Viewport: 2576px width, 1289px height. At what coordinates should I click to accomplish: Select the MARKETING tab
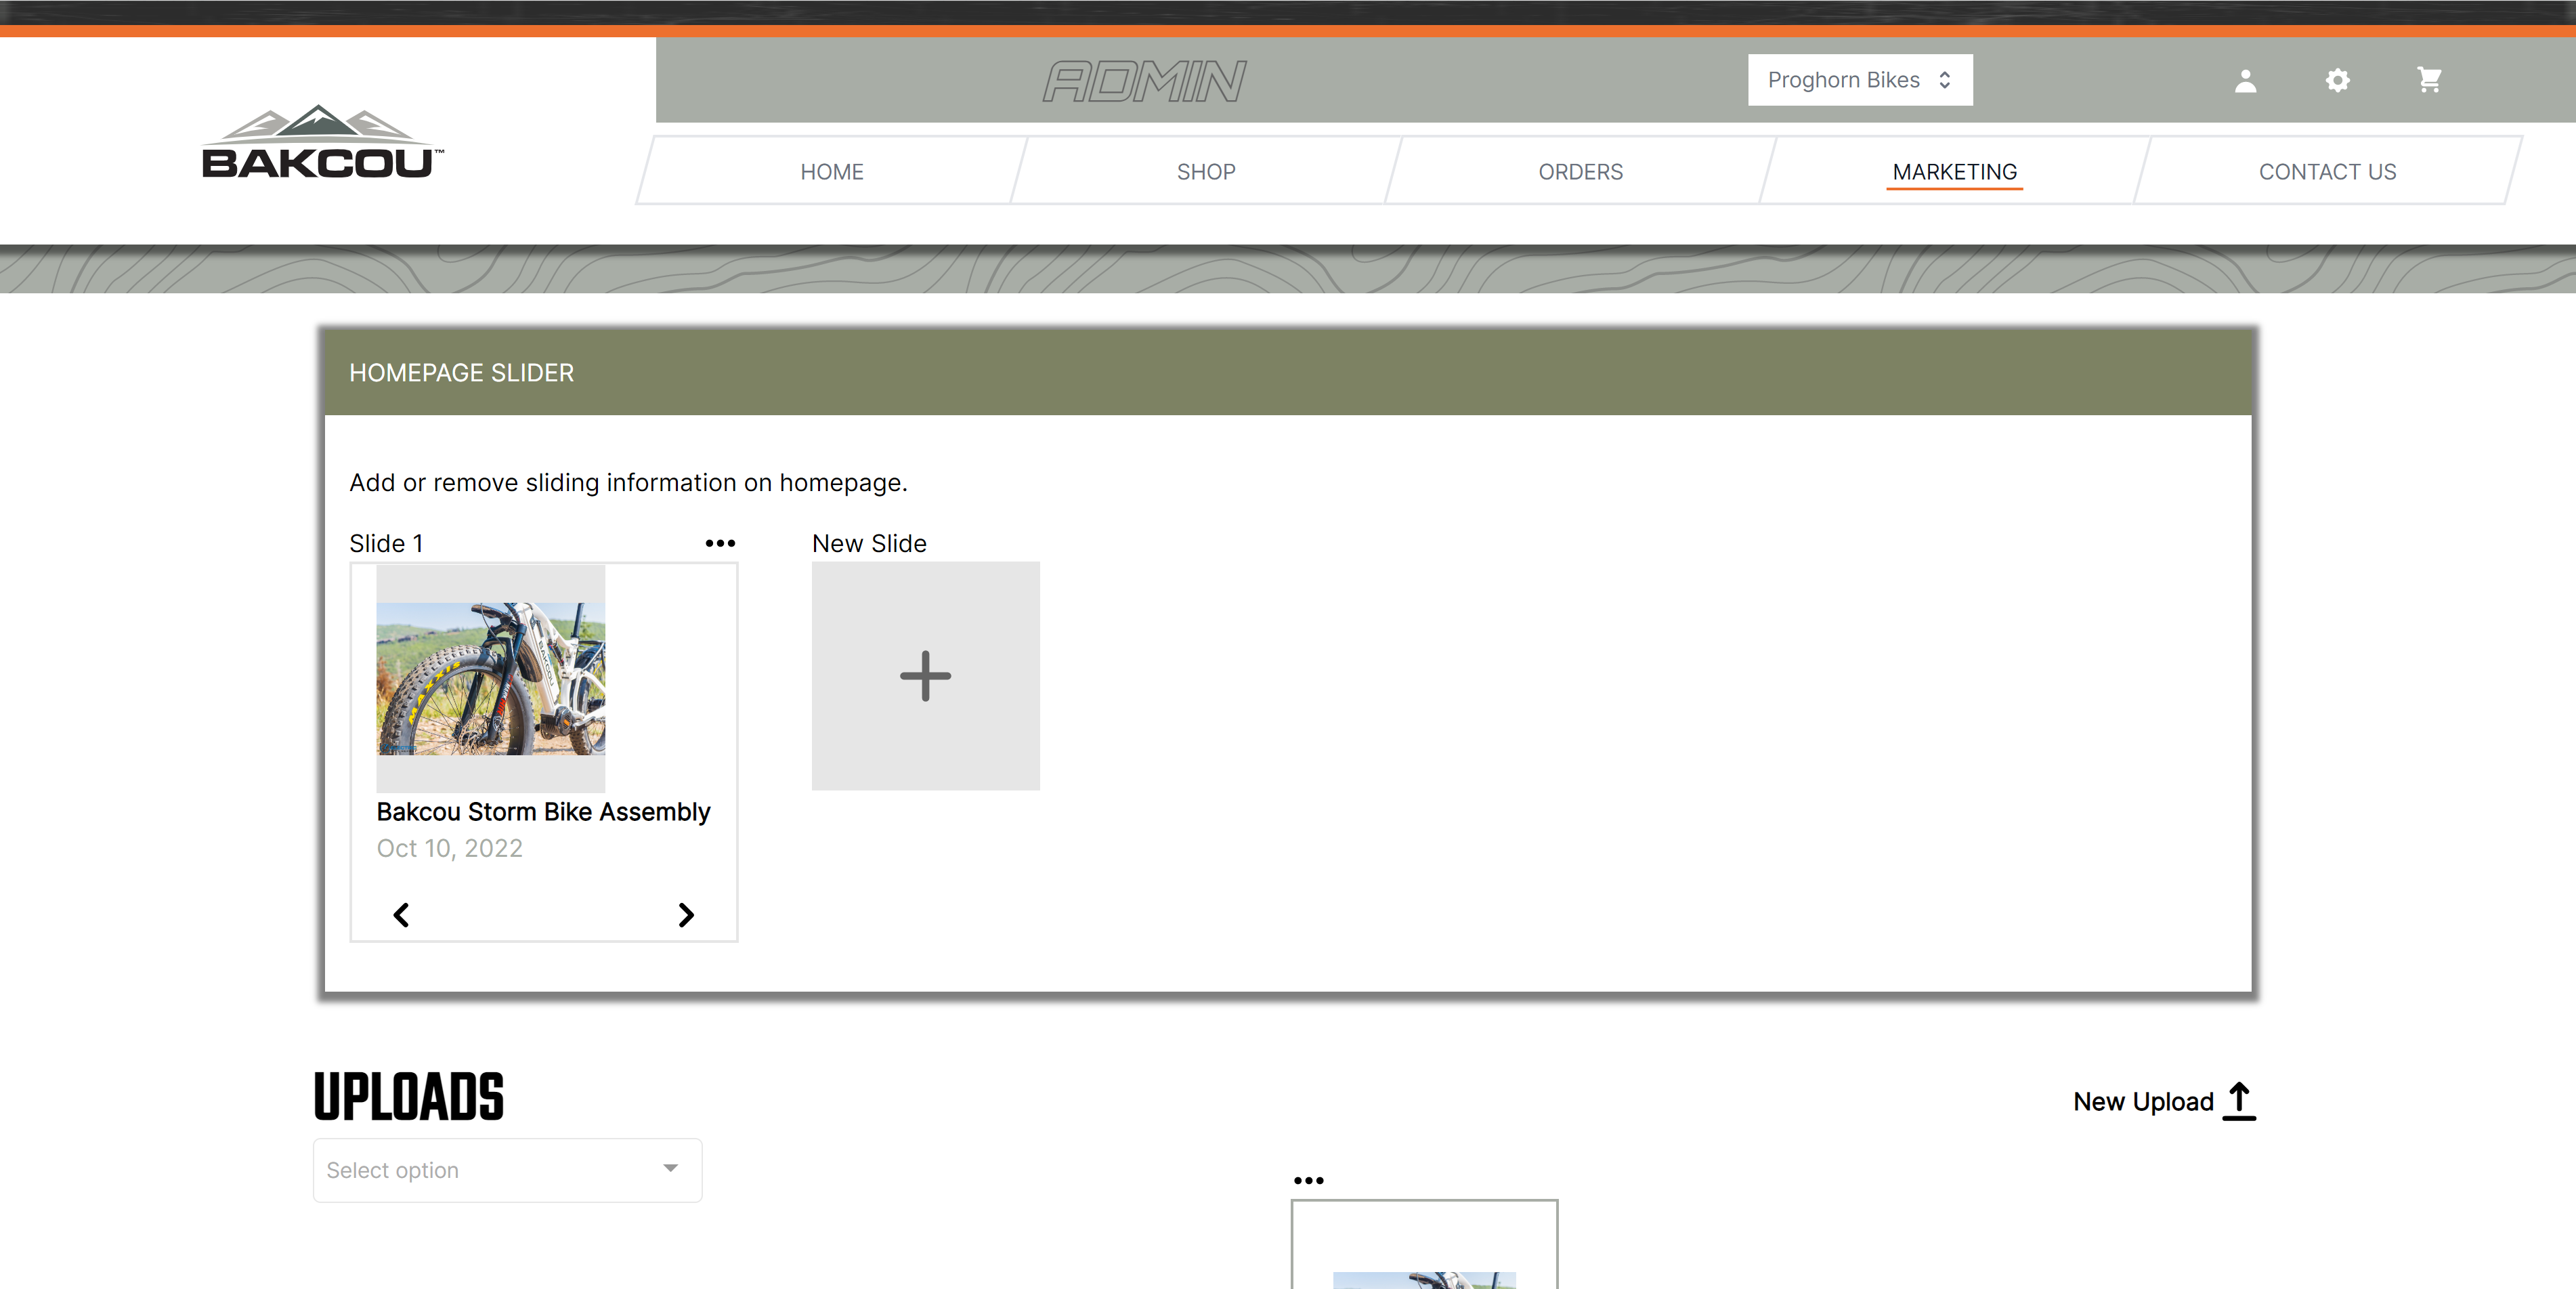pos(1954,172)
